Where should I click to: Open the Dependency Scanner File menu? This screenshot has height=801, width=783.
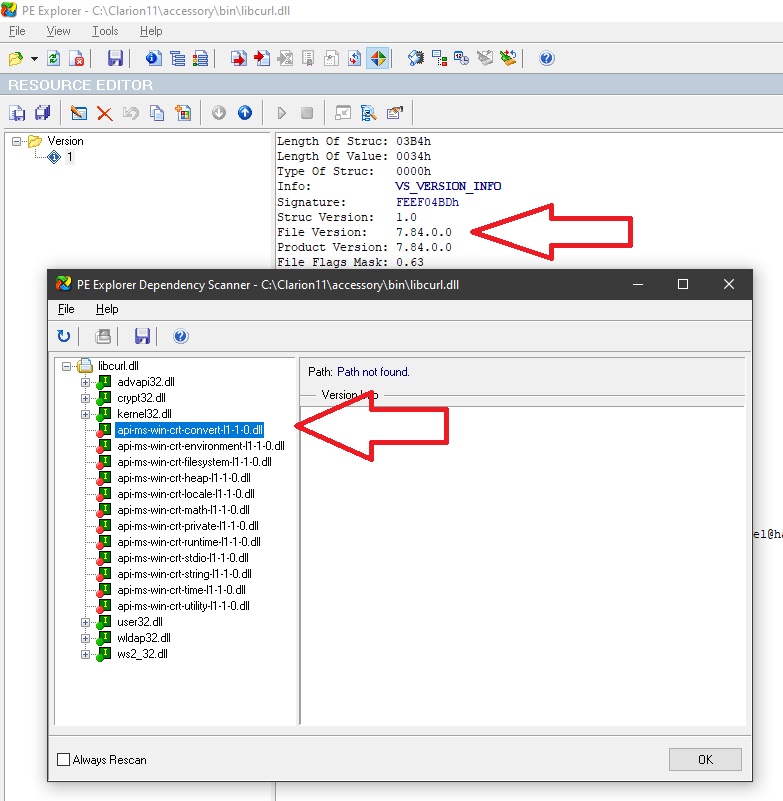65,309
